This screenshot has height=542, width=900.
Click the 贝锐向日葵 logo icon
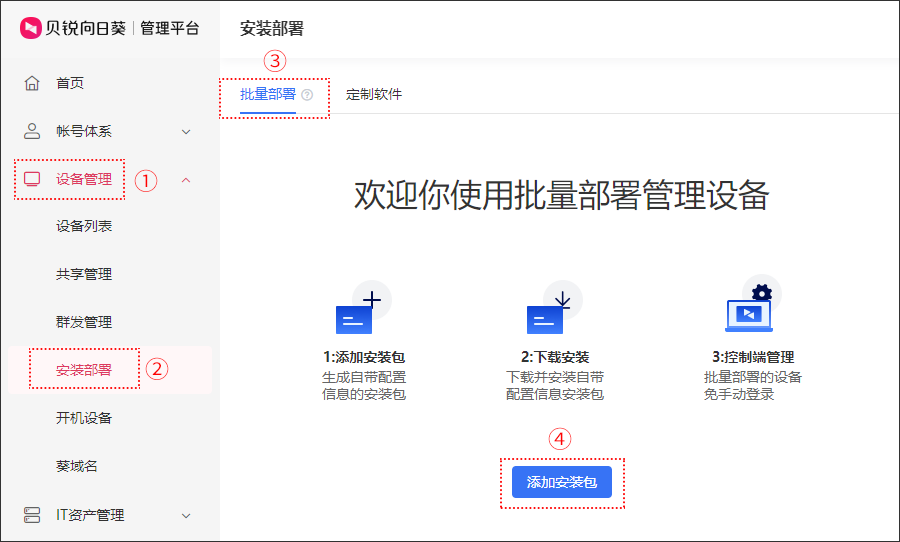point(30,28)
